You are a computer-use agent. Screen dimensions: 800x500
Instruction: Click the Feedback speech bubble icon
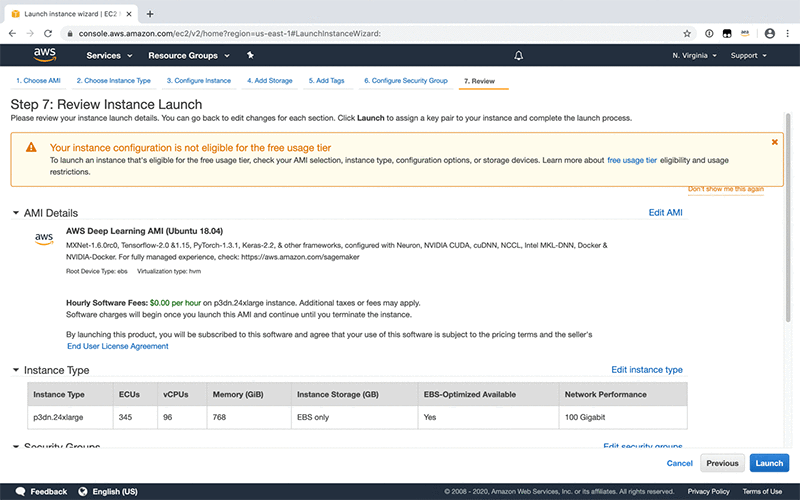(x=20, y=491)
